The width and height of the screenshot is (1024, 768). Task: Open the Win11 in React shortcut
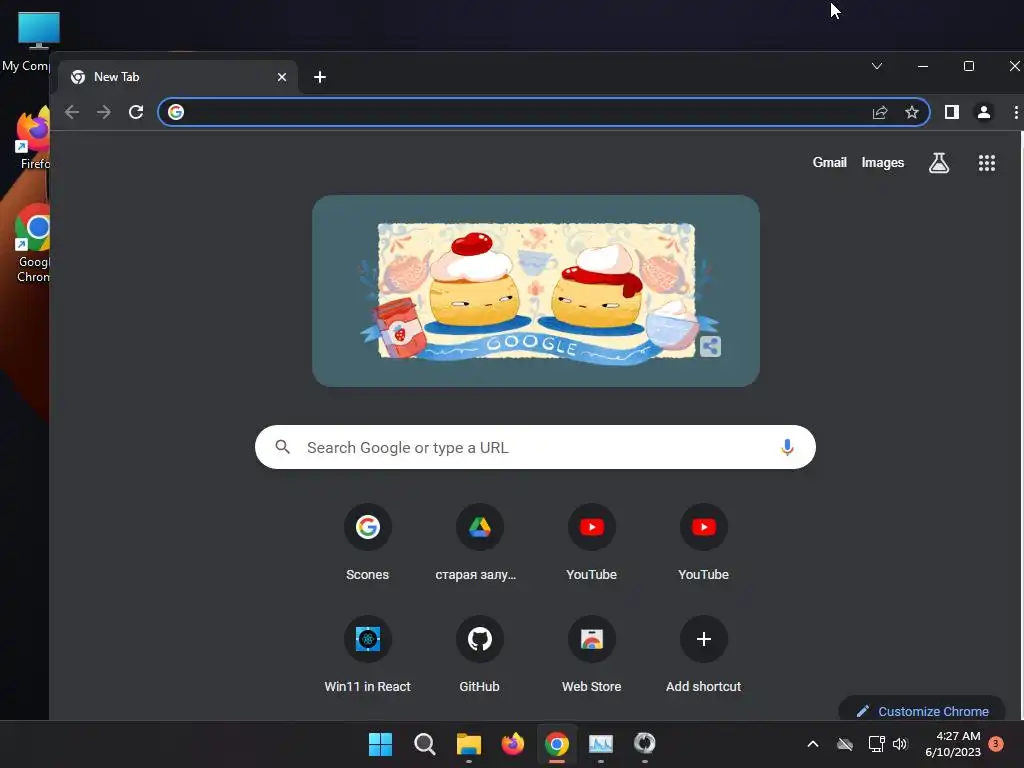368,654
